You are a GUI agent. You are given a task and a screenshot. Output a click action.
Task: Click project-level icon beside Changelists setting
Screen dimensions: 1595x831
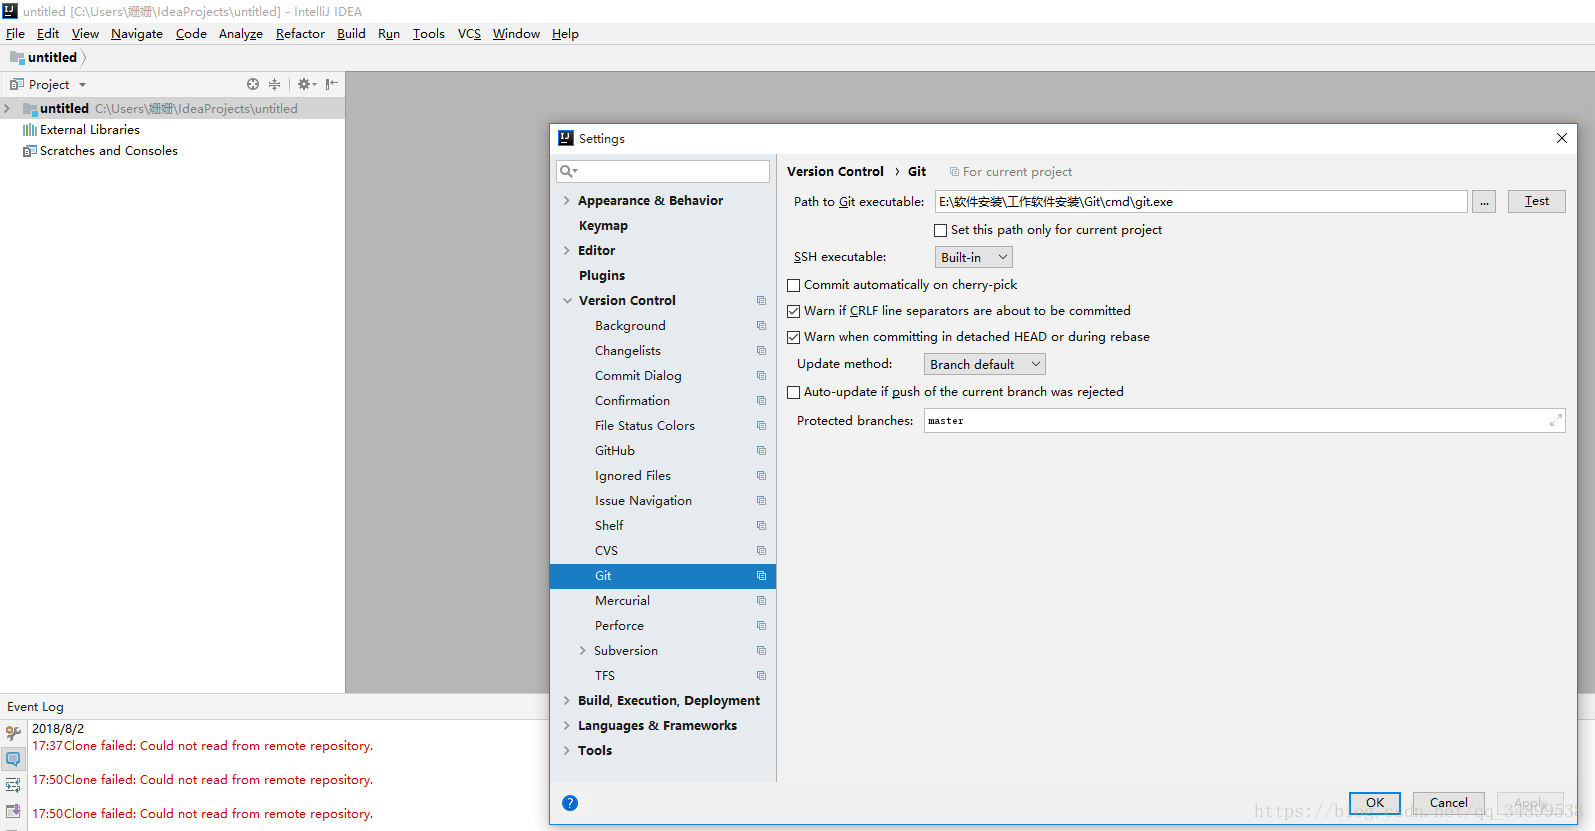761,351
